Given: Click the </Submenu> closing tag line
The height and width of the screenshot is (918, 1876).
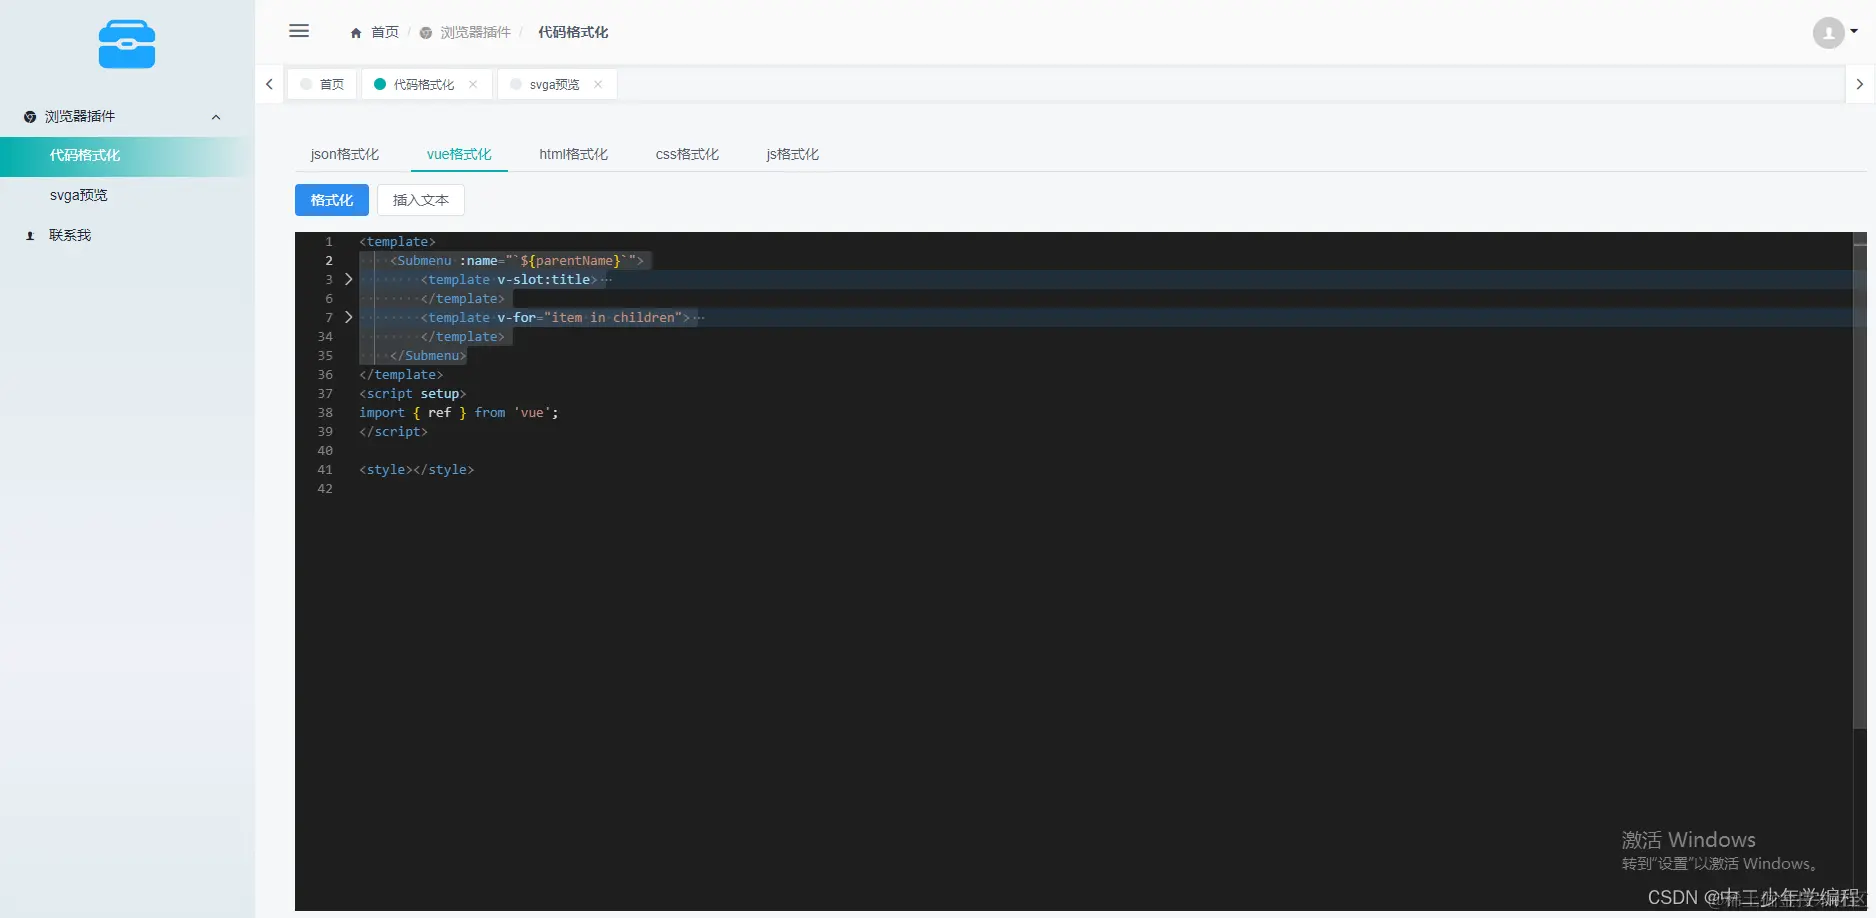Looking at the screenshot, I should (428, 355).
